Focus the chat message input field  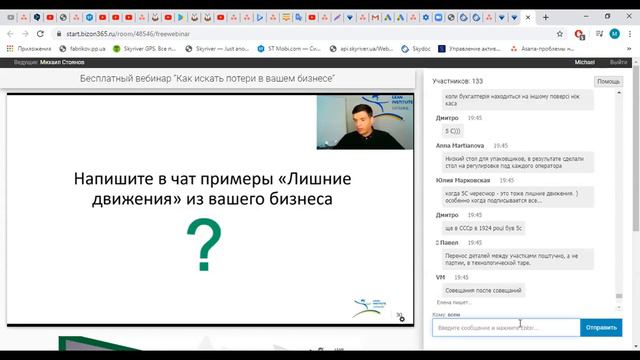click(506, 327)
